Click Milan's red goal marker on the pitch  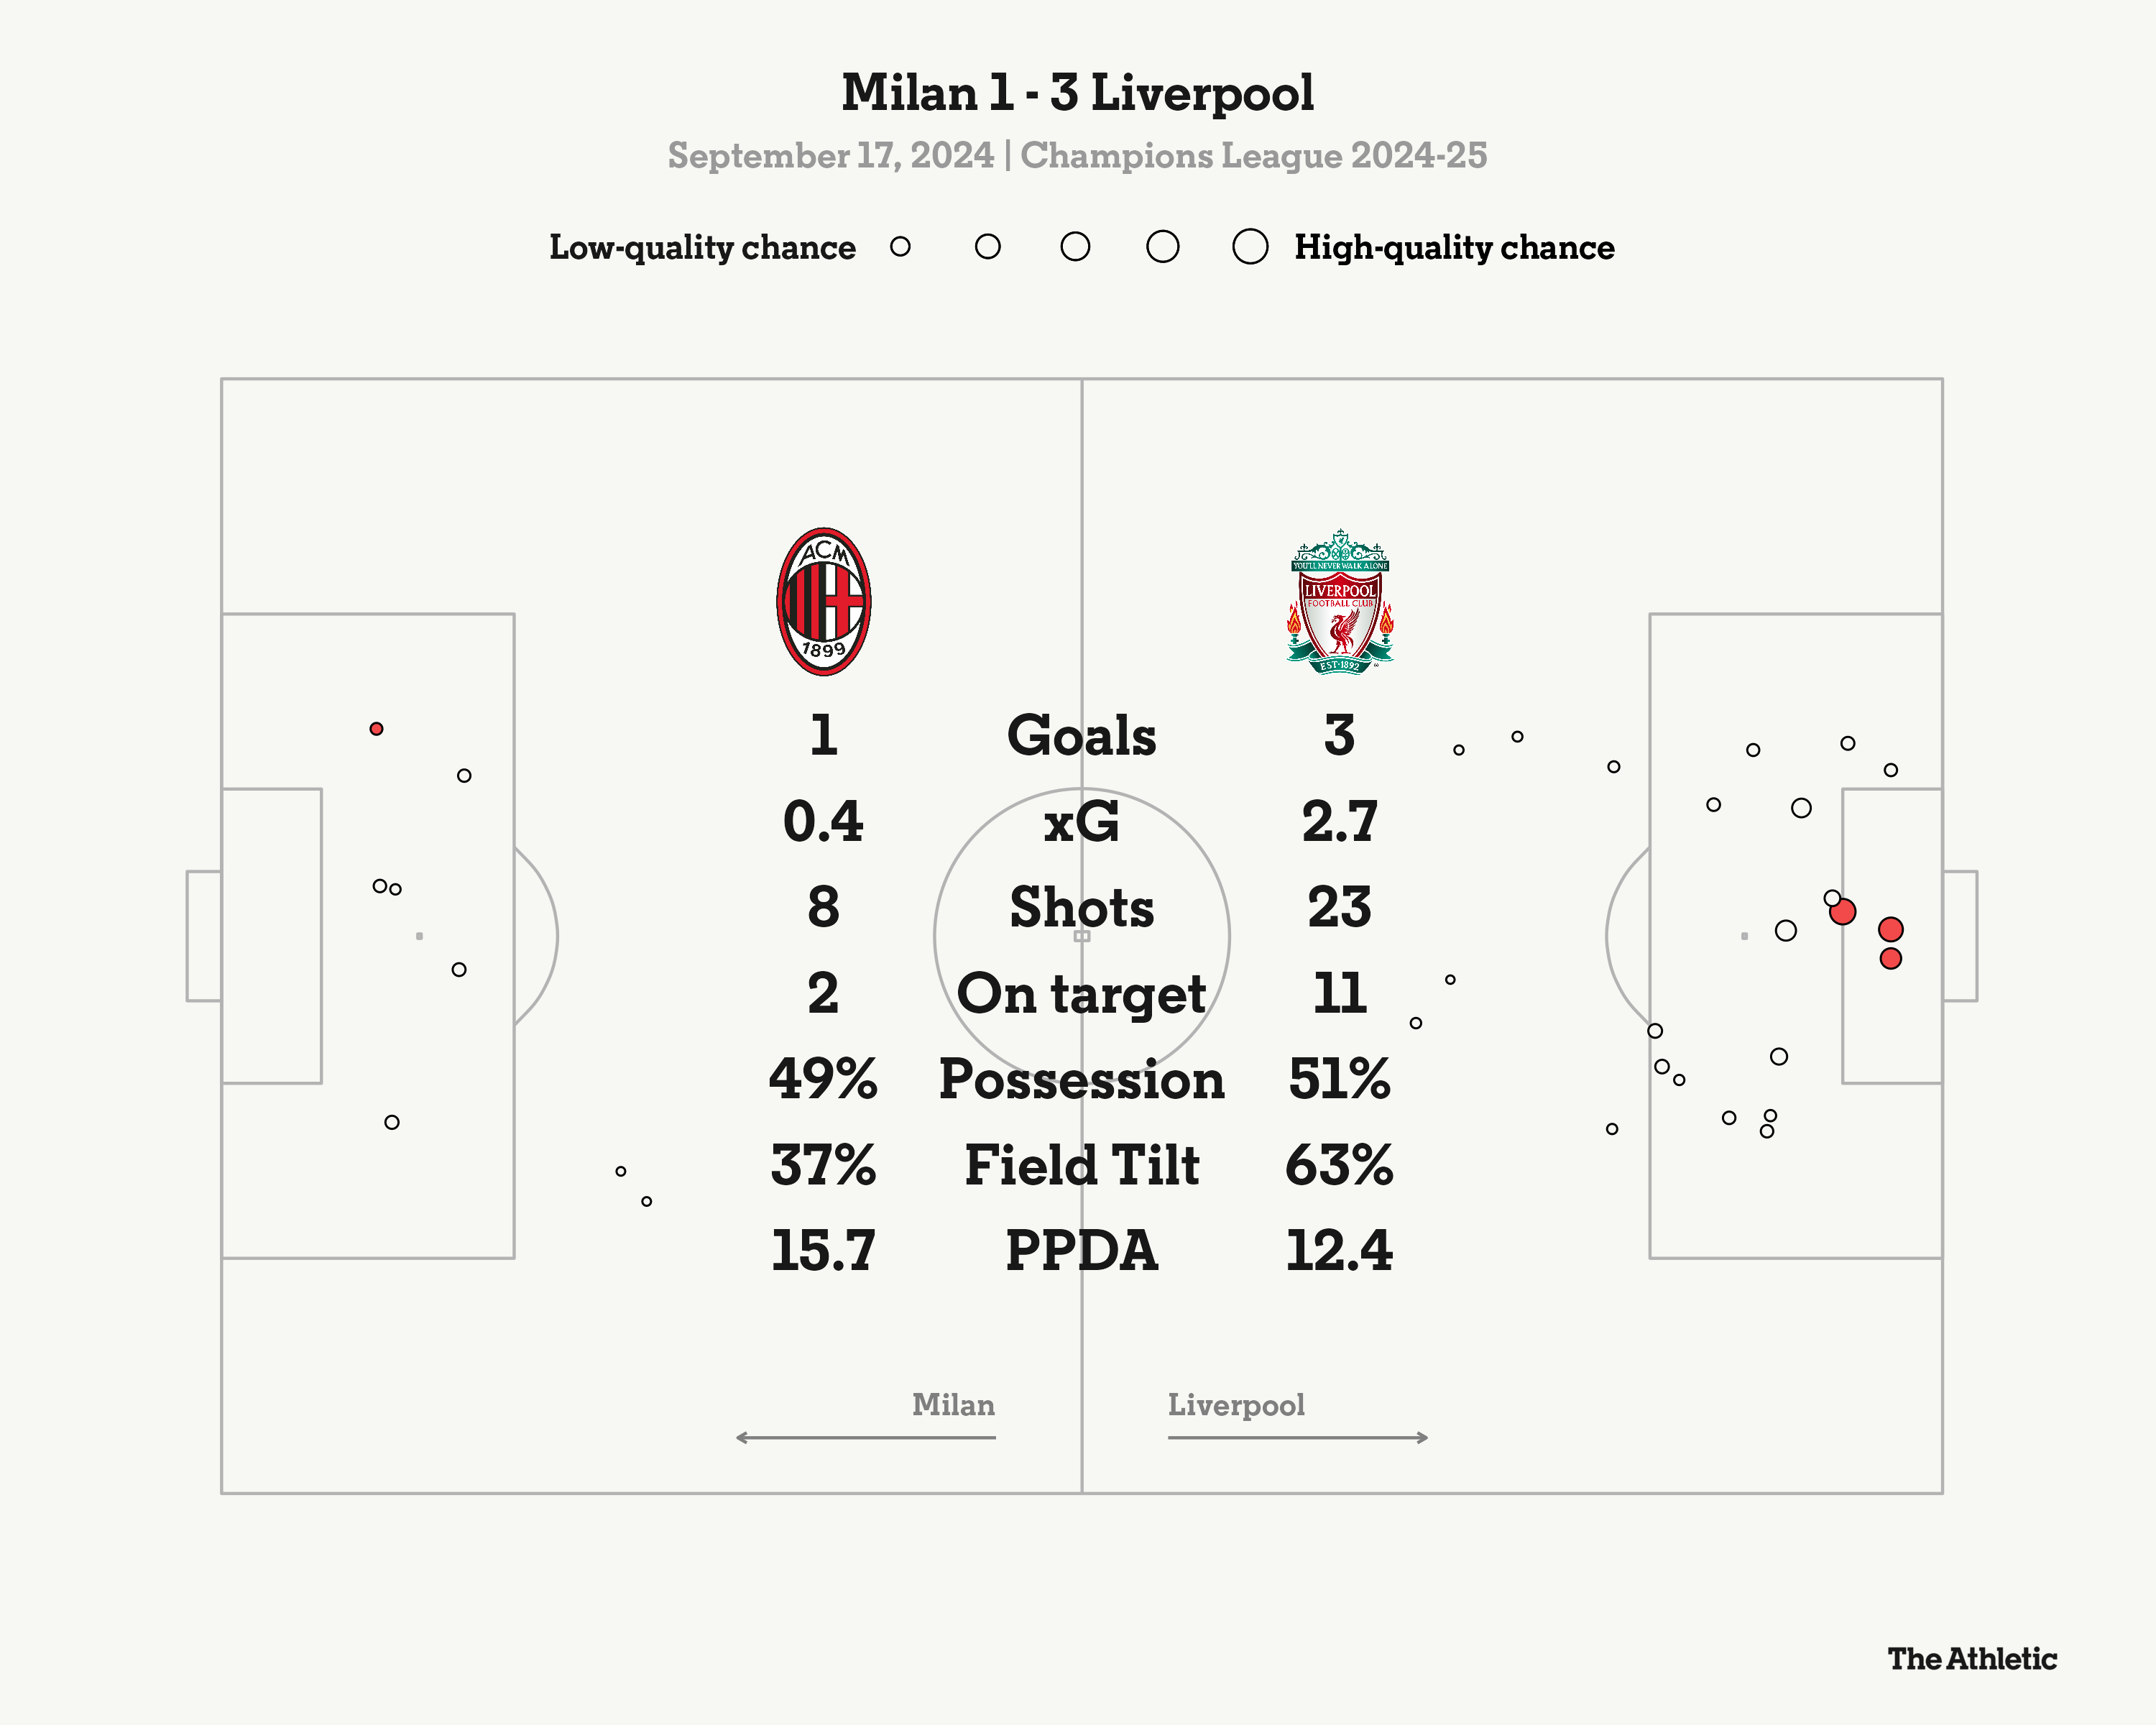coord(376,729)
